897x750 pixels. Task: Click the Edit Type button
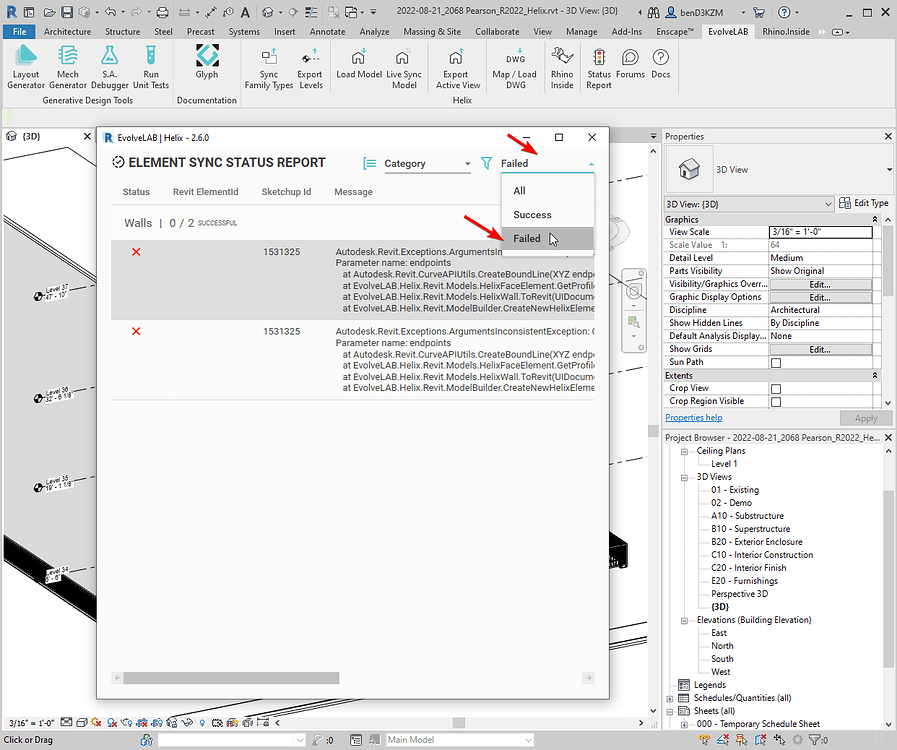click(x=864, y=203)
